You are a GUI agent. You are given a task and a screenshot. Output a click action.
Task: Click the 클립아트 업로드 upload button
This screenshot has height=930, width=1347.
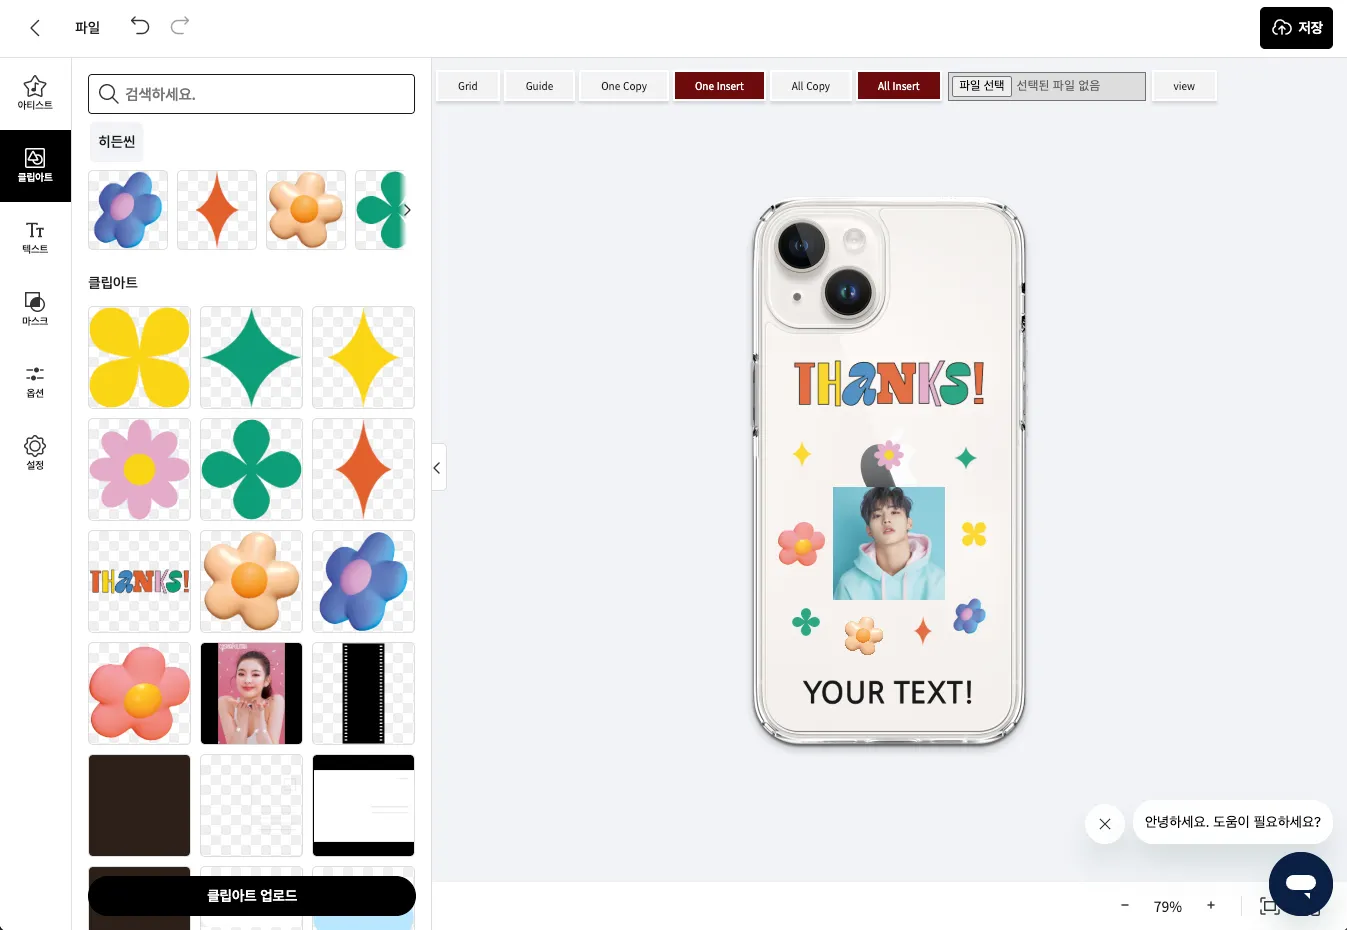coord(252,895)
